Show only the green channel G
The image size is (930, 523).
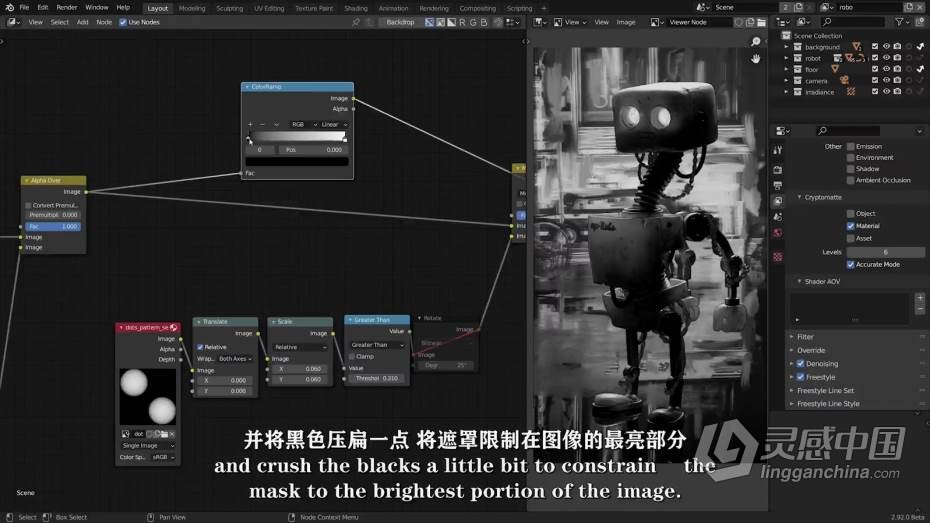[473, 22]
